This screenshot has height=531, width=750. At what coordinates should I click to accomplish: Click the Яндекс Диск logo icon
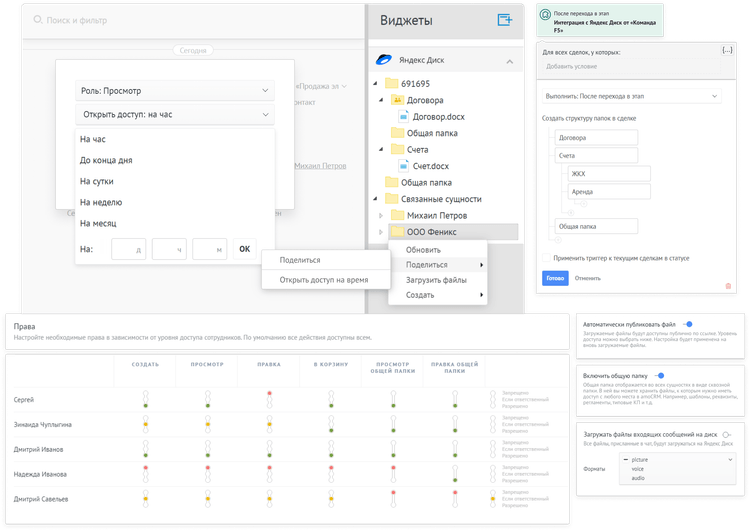coord(381,60)
